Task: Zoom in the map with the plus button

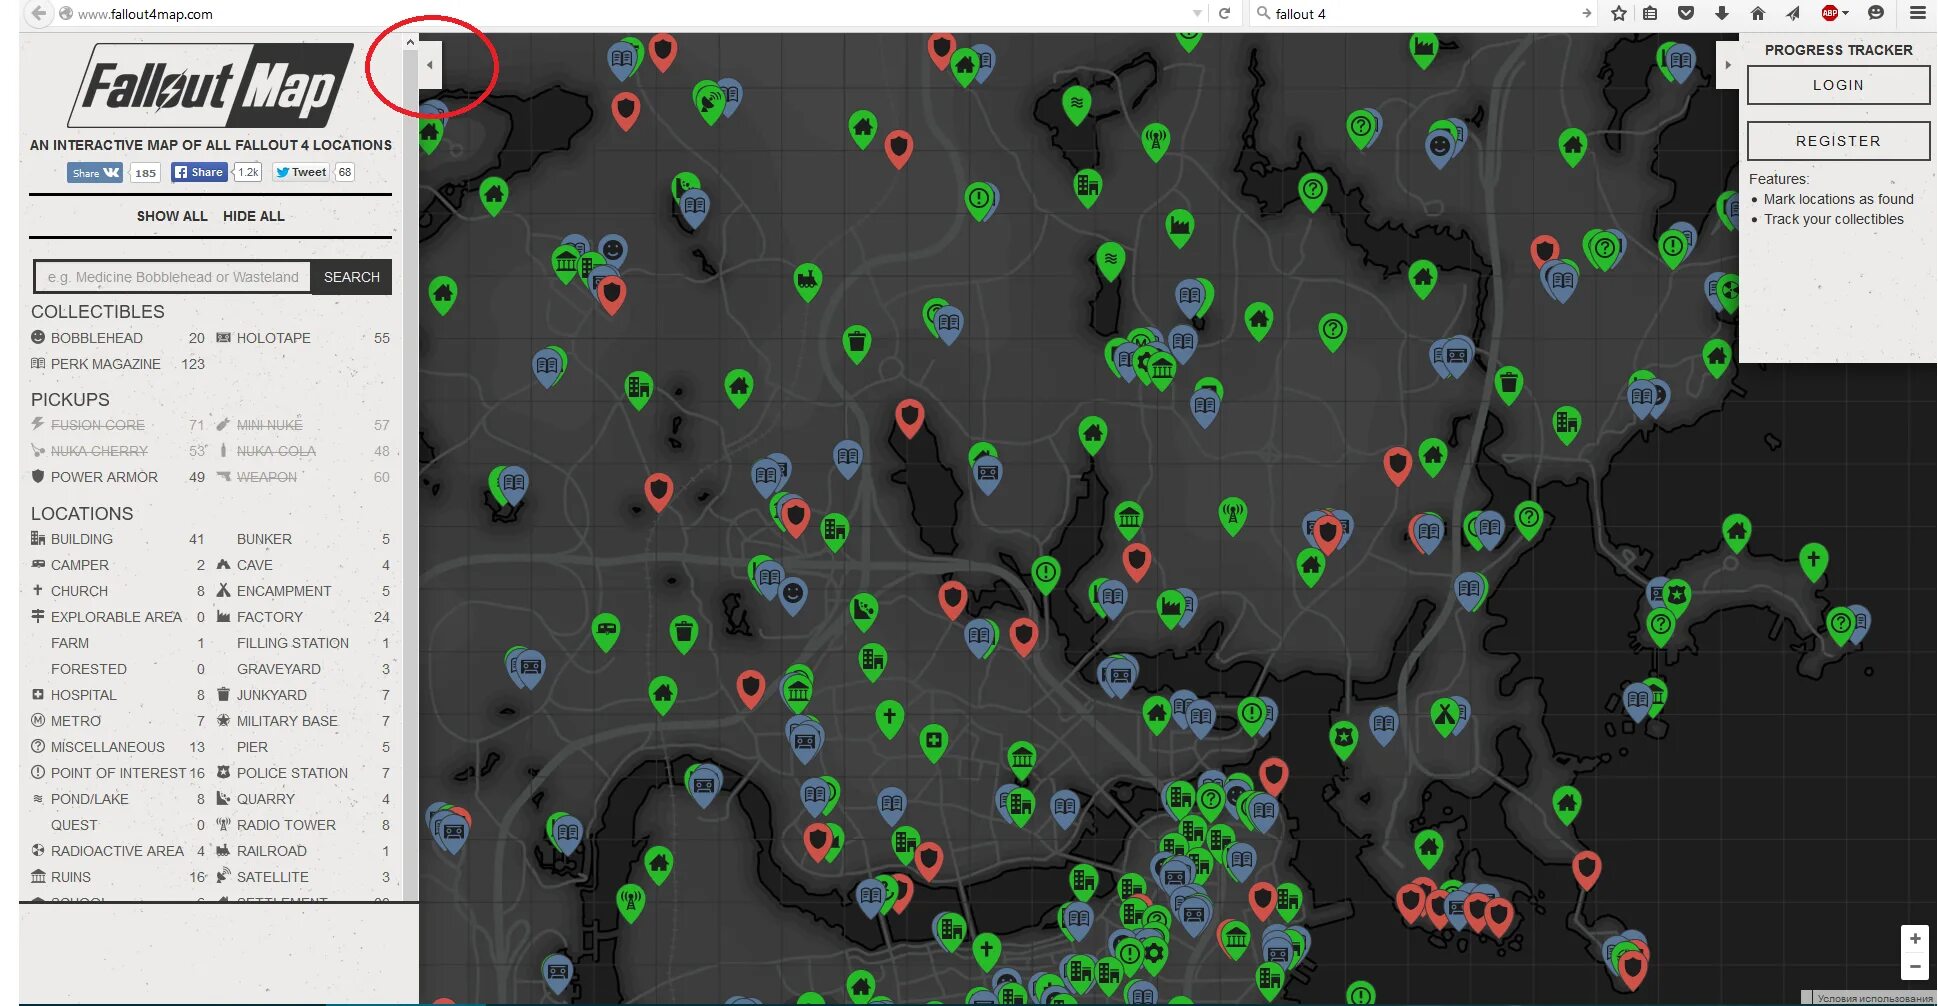Action: coord(1914,939)
